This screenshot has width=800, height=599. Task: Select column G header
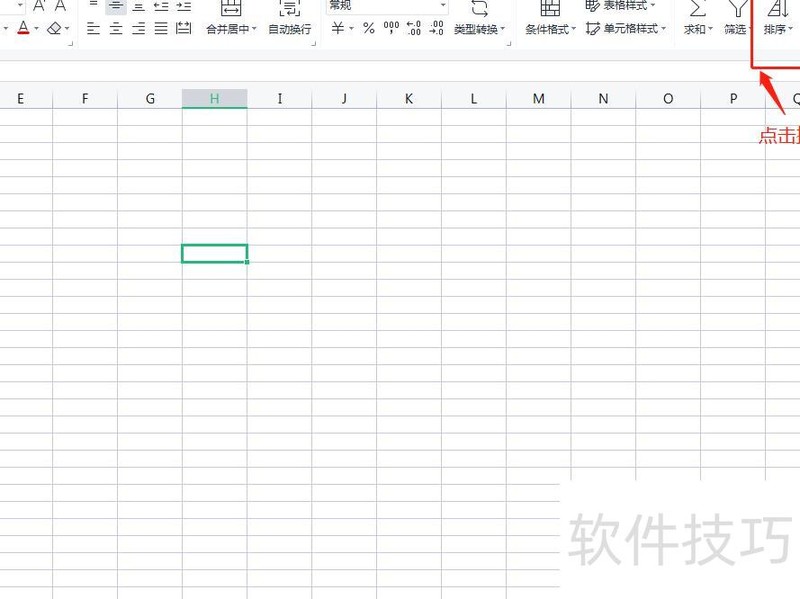tap(150, 99)
